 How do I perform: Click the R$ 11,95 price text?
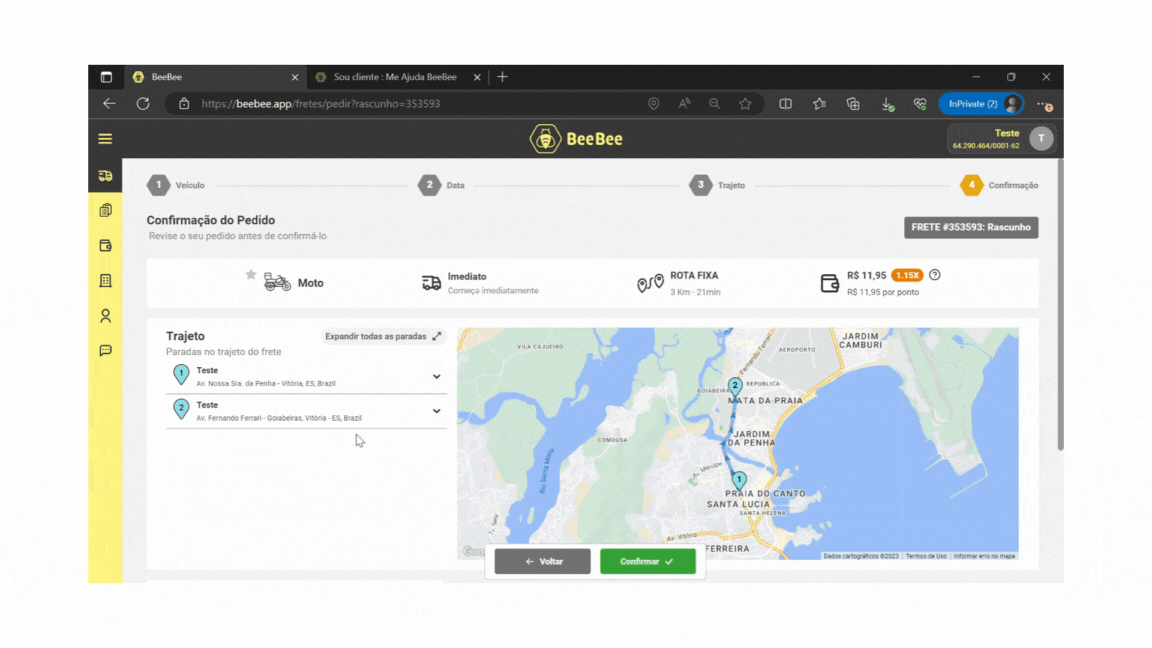[866, 276]
